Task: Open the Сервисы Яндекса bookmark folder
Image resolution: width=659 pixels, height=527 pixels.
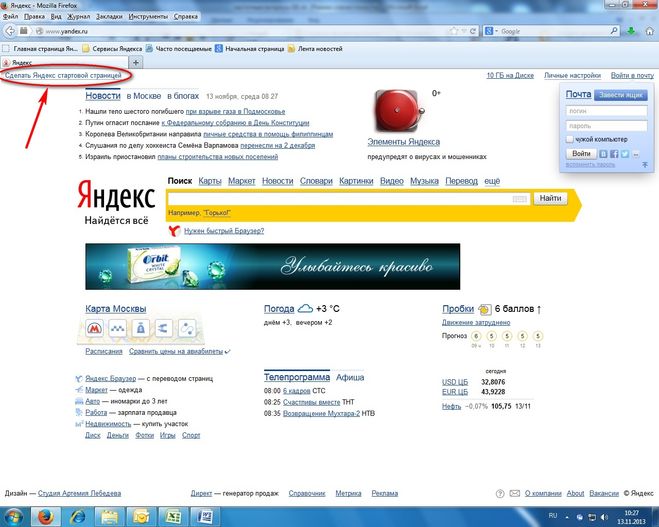Action: pyautogui.click(x=112, y=49)
